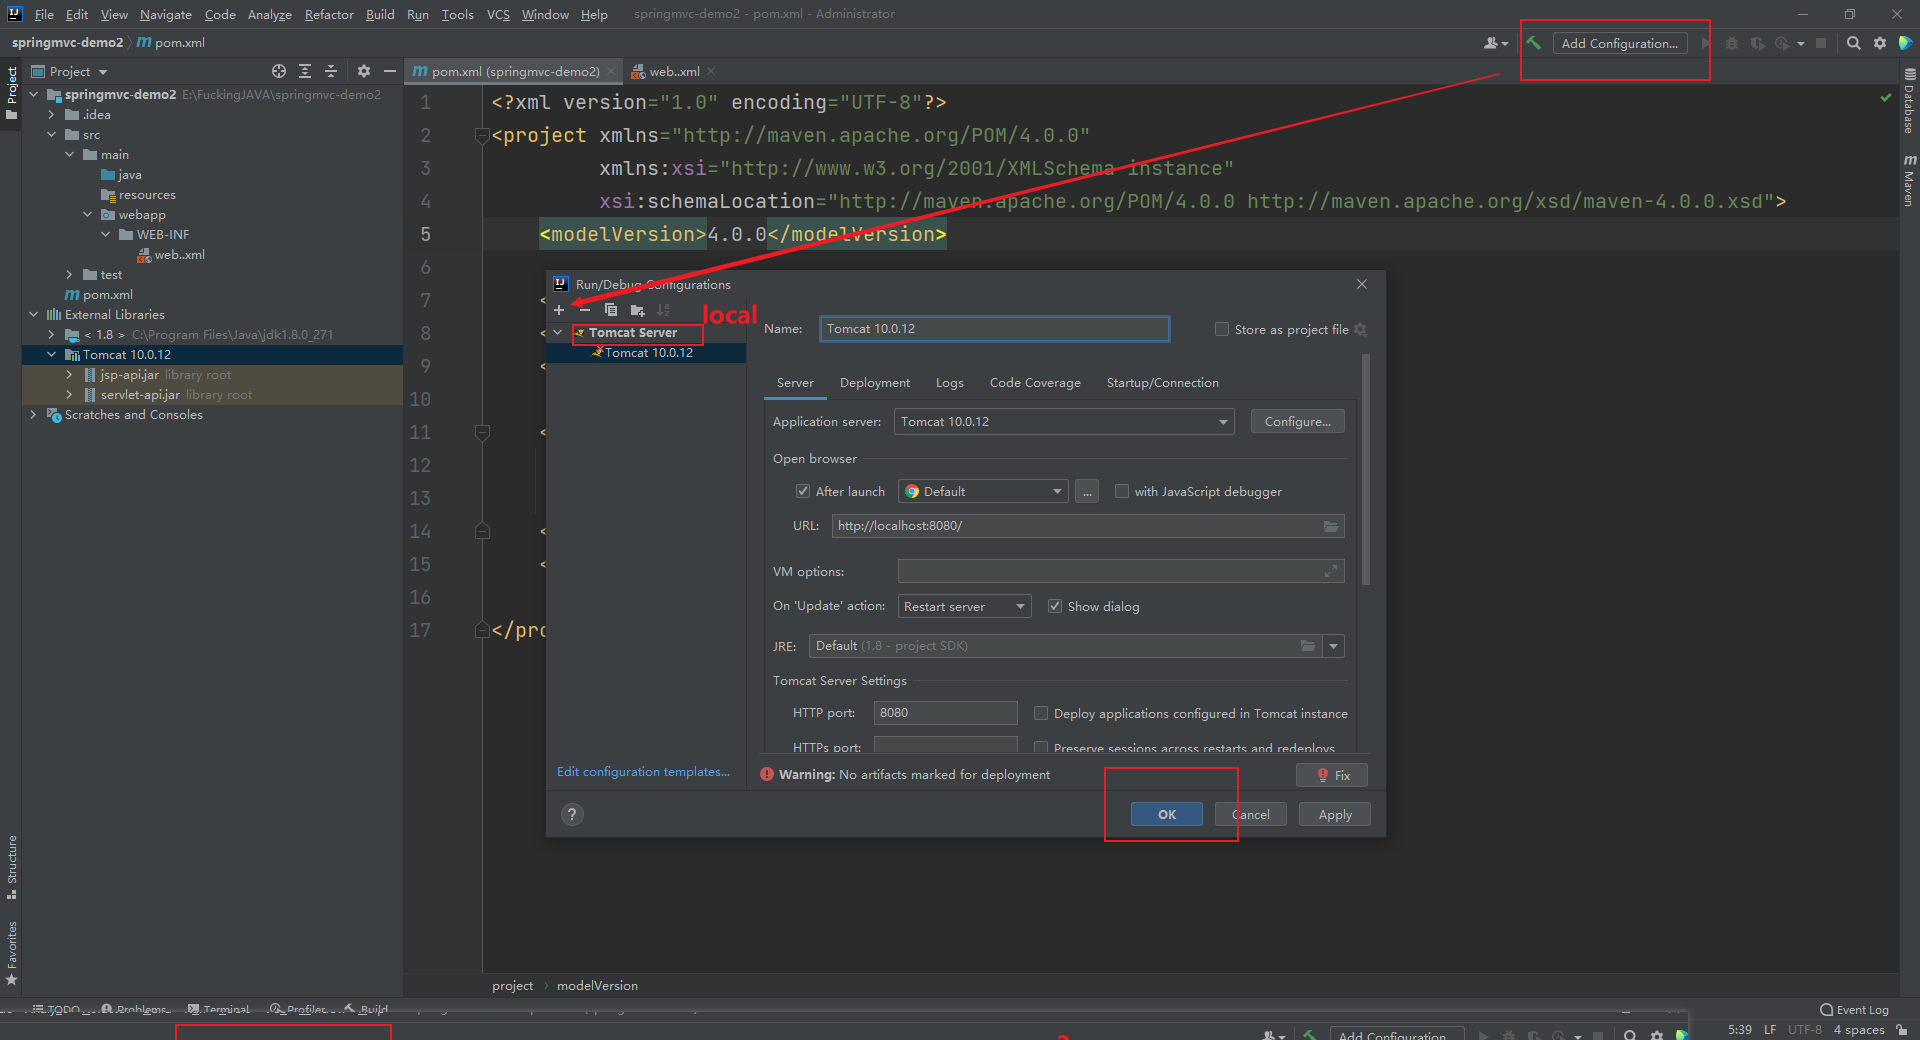Viewport: 1920px width, 1040px height.
Task: Click the Configure... button
Action: pos(1298,422)
